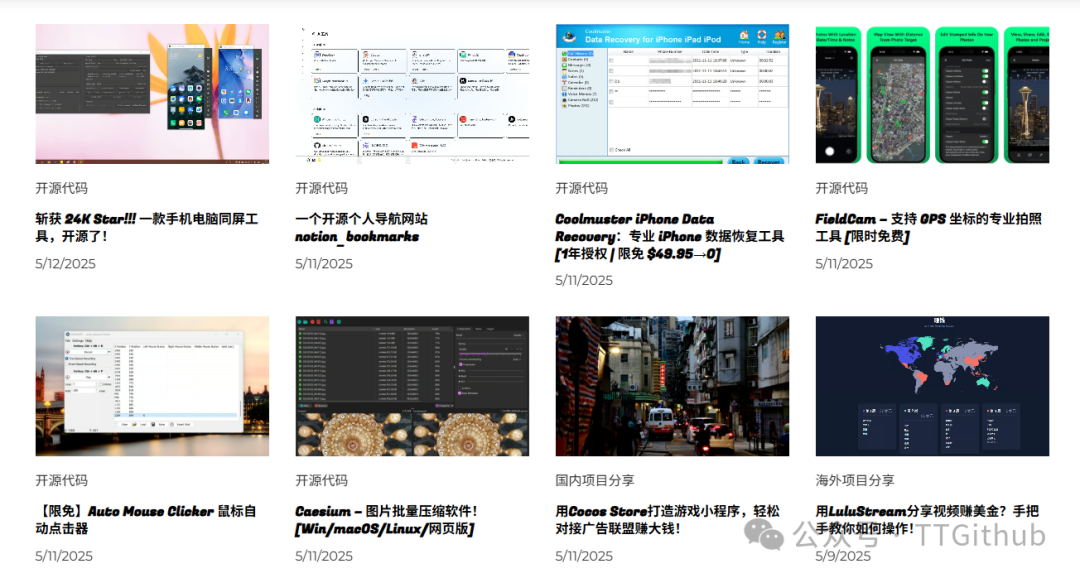This screenshot has width=1080, height=578.
Task: Select the 国内项目分享 category label
Action: click(594, 480)
